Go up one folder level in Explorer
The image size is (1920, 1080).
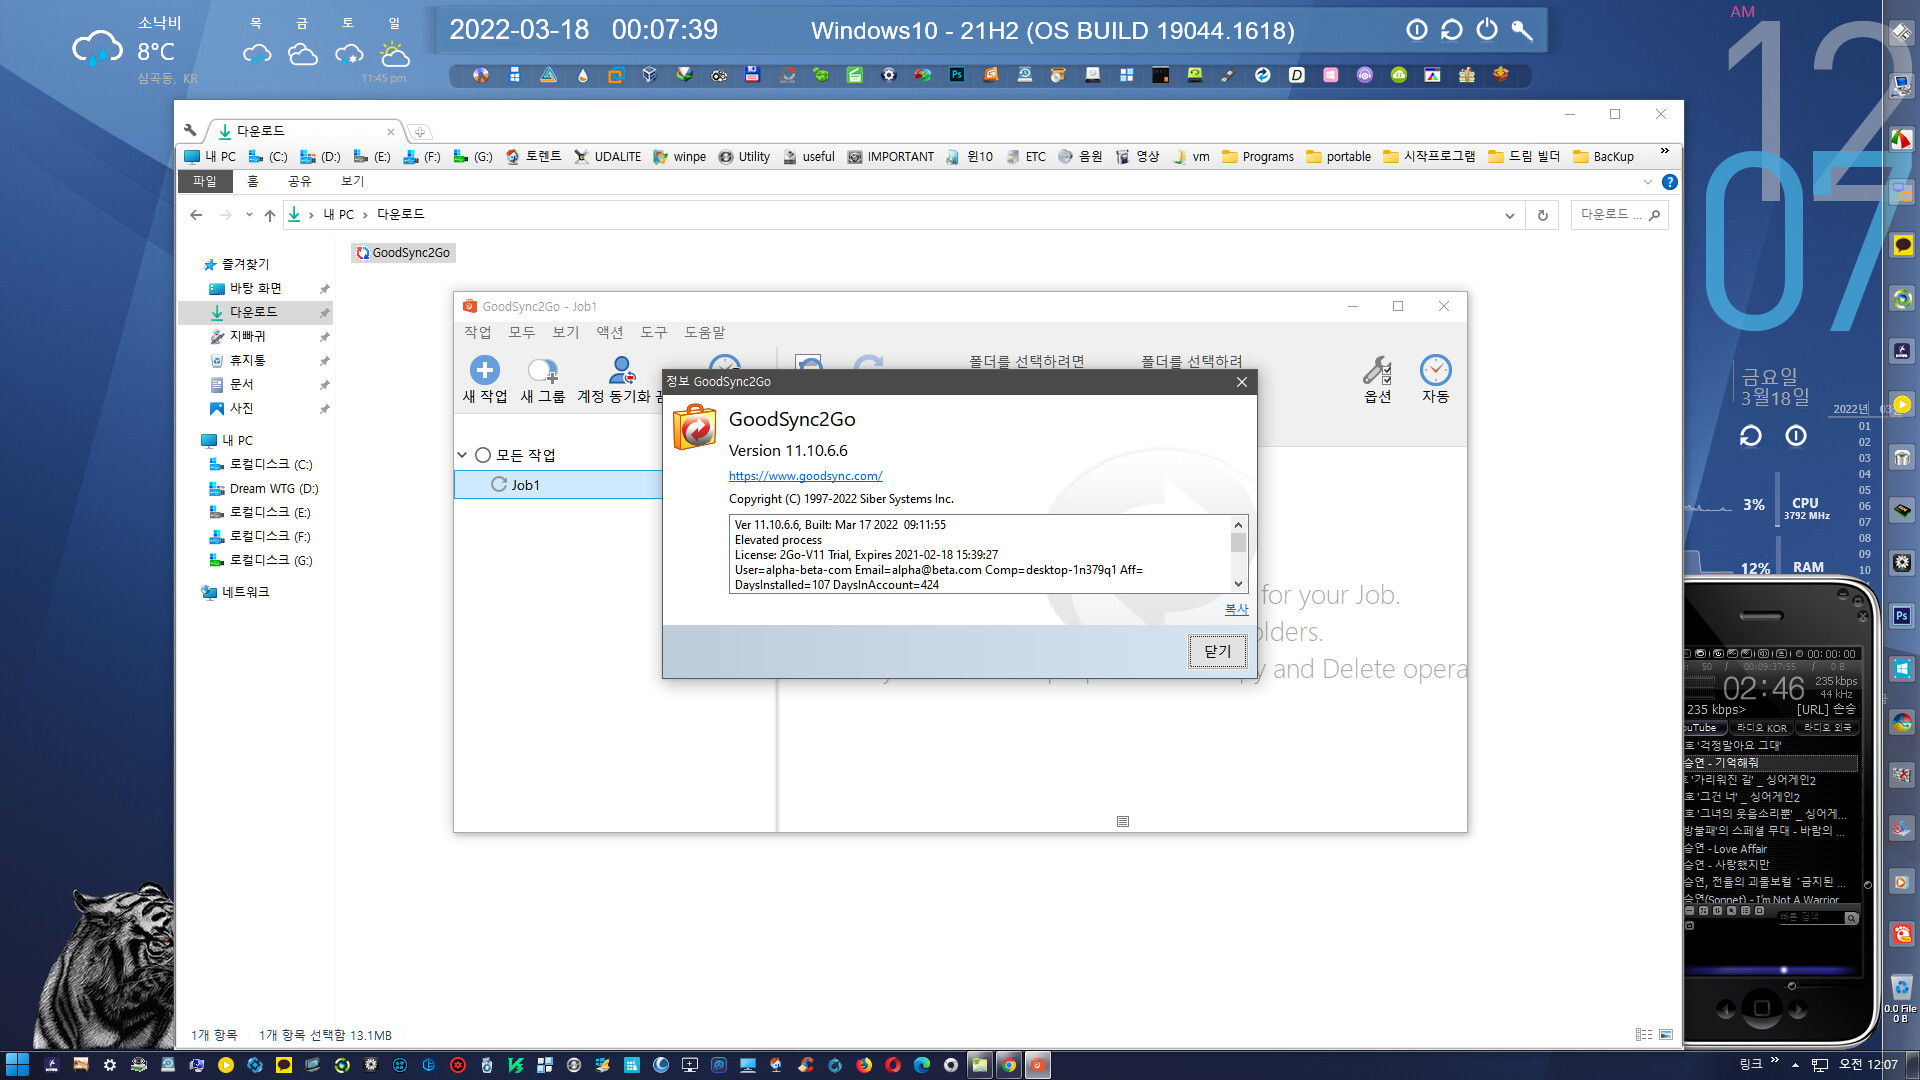[269, 215]
